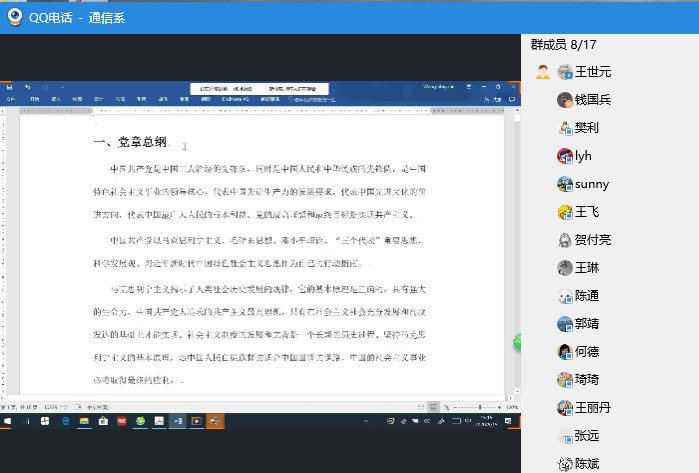Screen dimensions: 699x473
Task: Click the 一、党章总纲 heading in shared document
Action: 131,143
